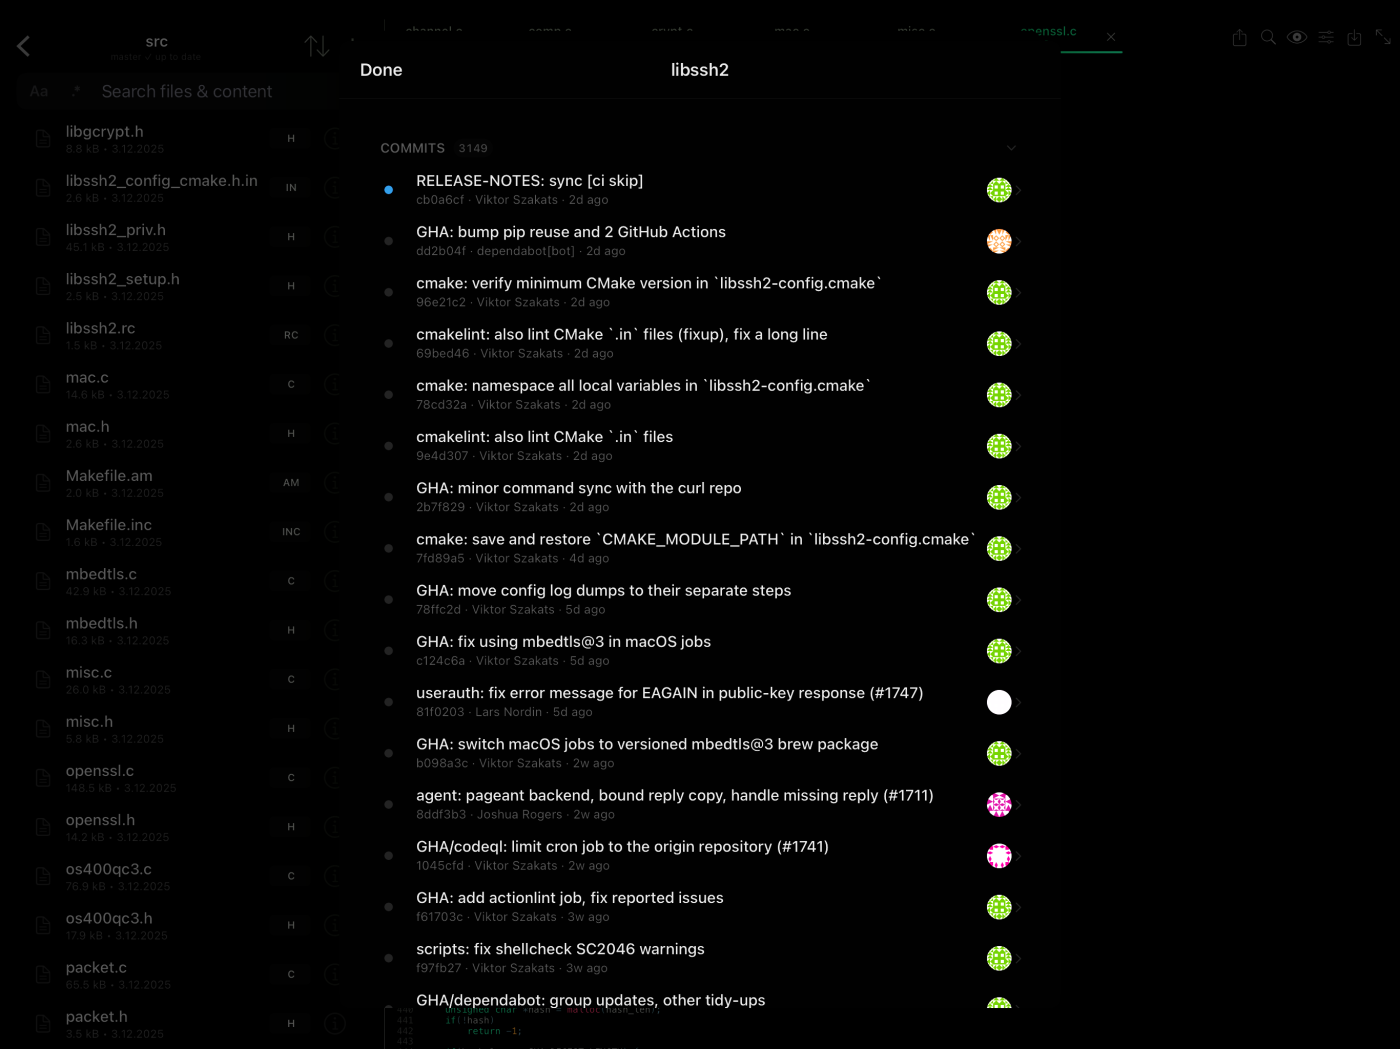The height and width of the screenshot is (1049, 1400).
Task: Click the Search files & content field
Action: [x=186, y=91]
